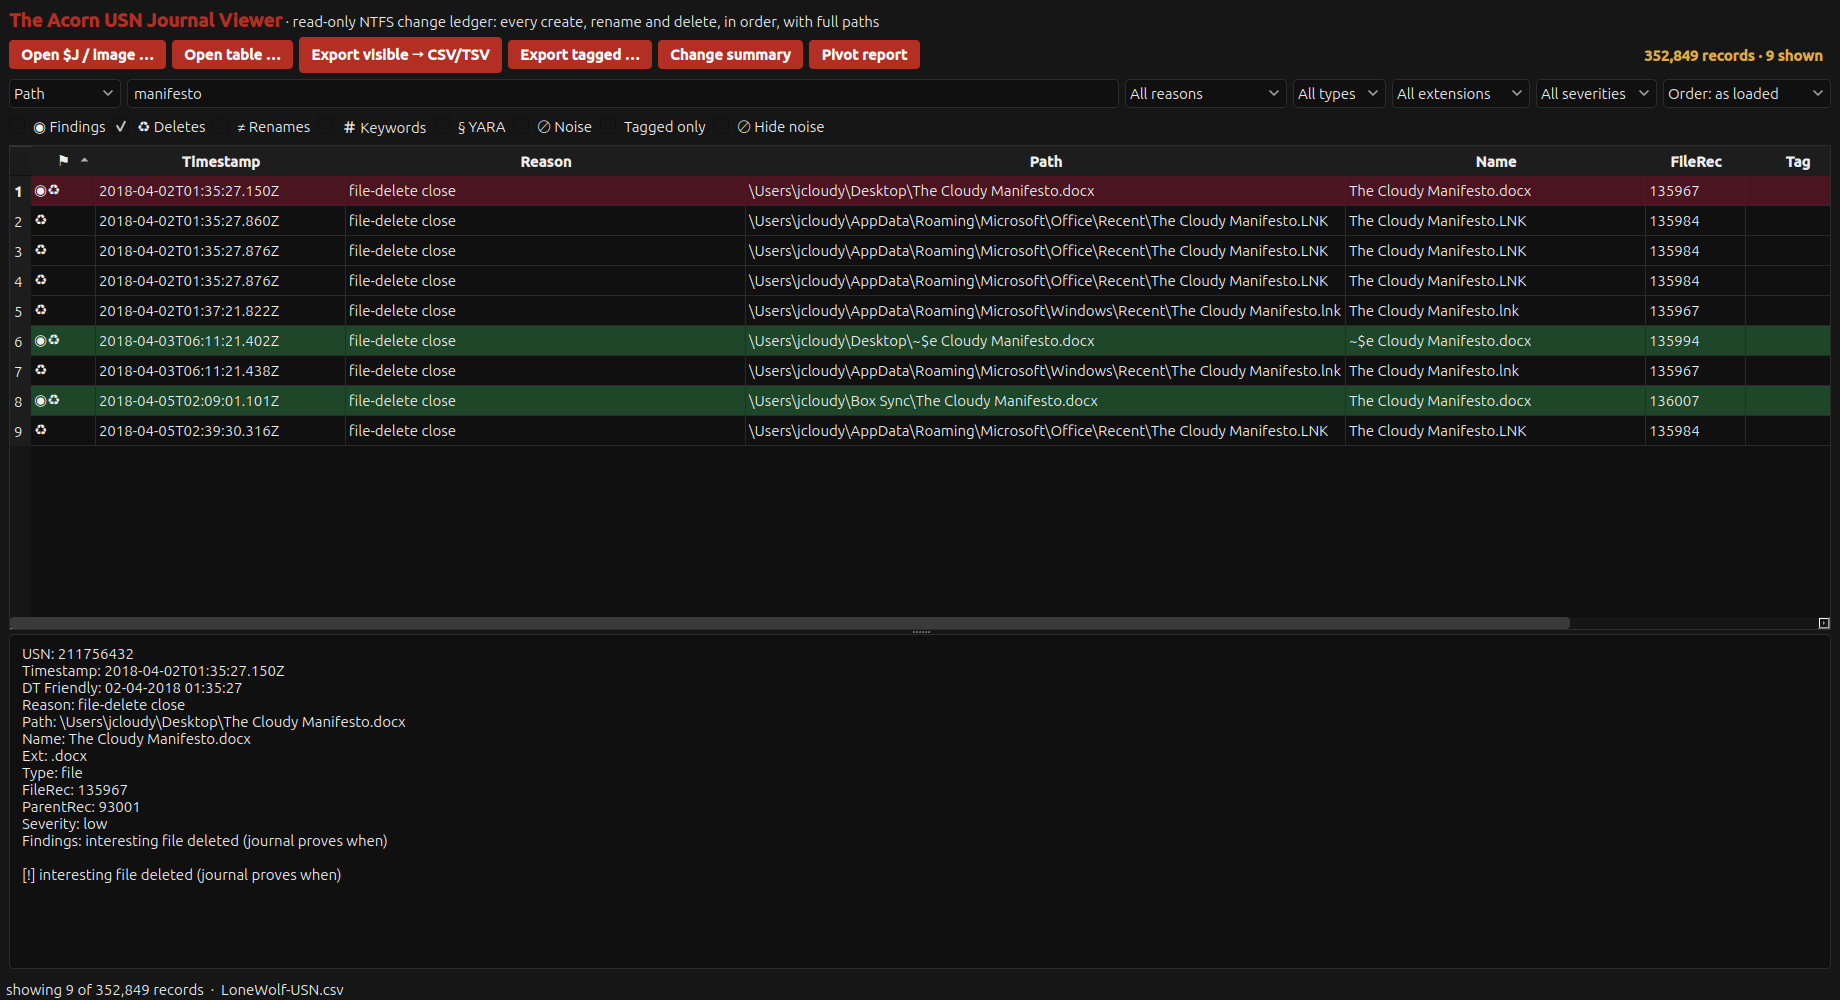Sort by the FileRec column header
Screen dimensions: 1840x1000
1696,161
